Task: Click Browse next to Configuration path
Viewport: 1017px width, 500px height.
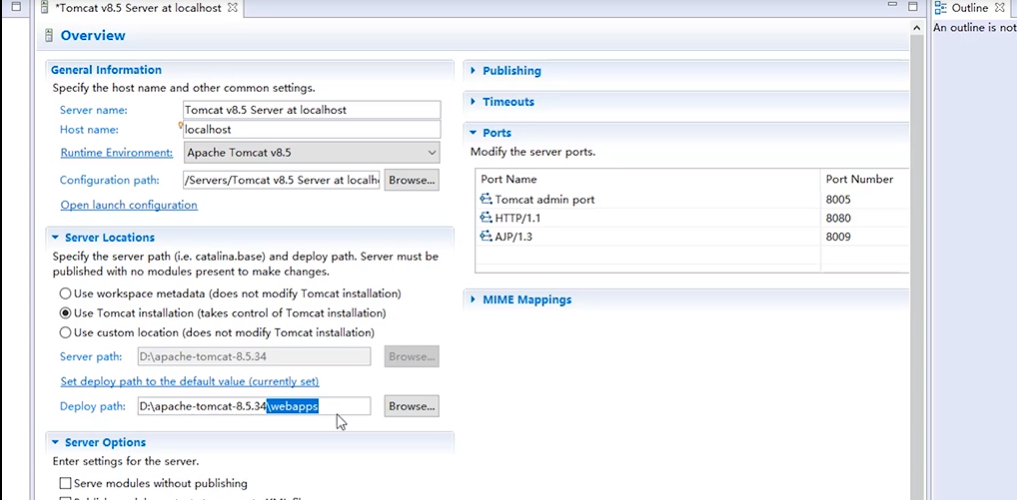Action: coord(411,180)
